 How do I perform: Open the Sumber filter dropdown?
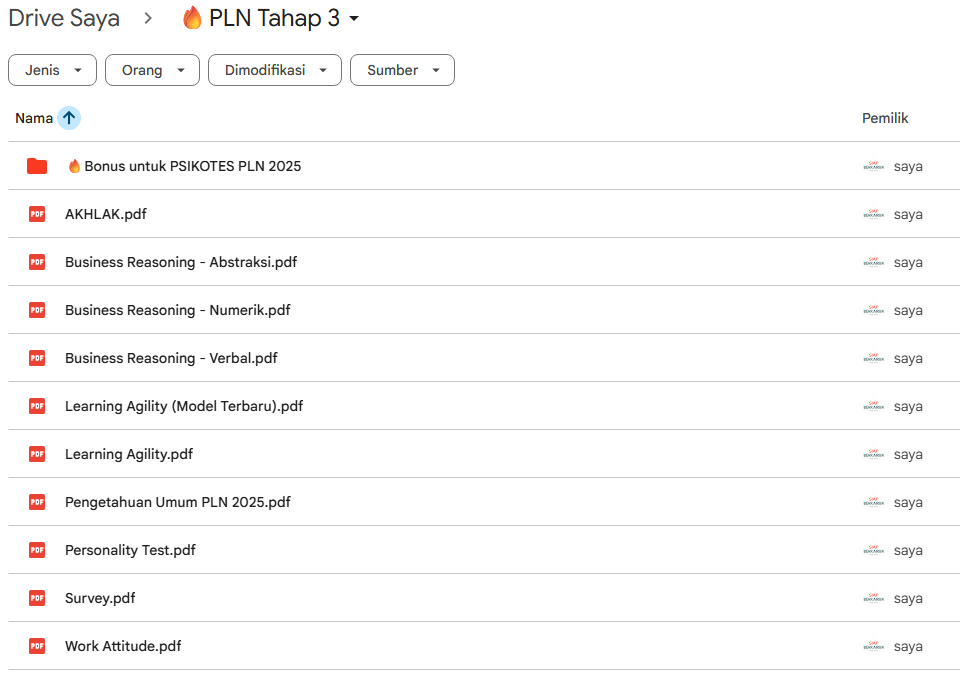click(x=402, y=70)
